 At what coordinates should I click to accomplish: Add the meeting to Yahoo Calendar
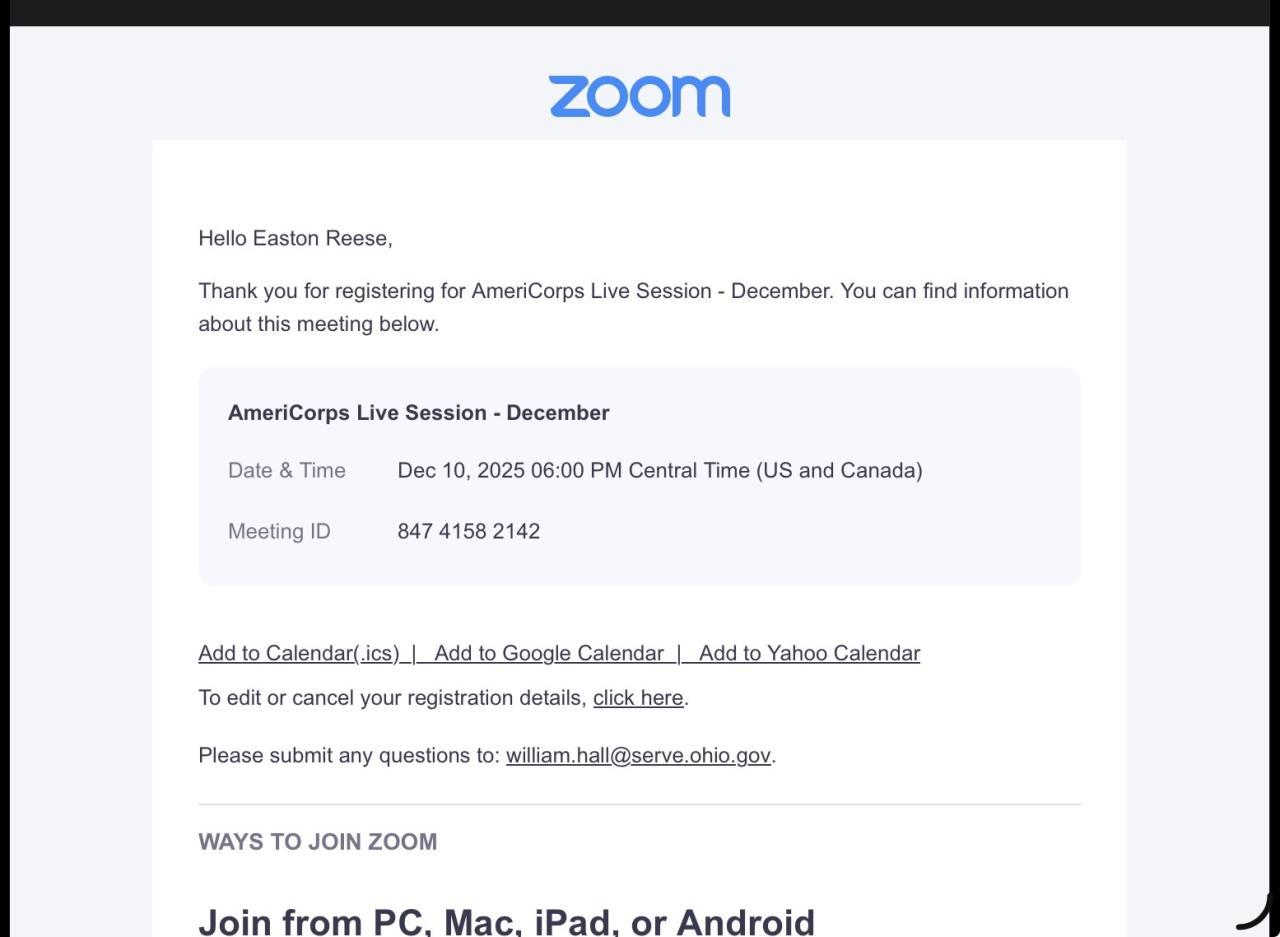(809, 653)
